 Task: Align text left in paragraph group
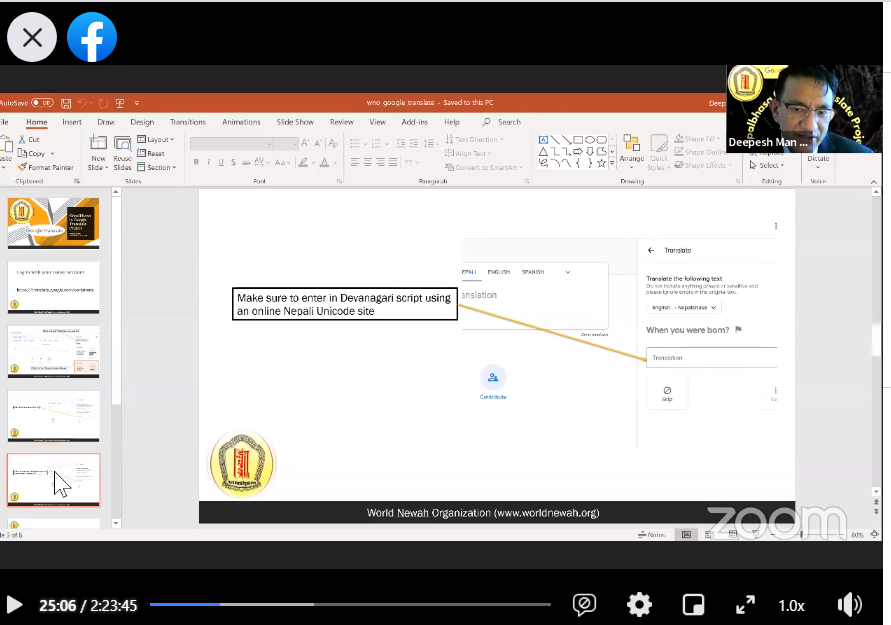[355, 162]
